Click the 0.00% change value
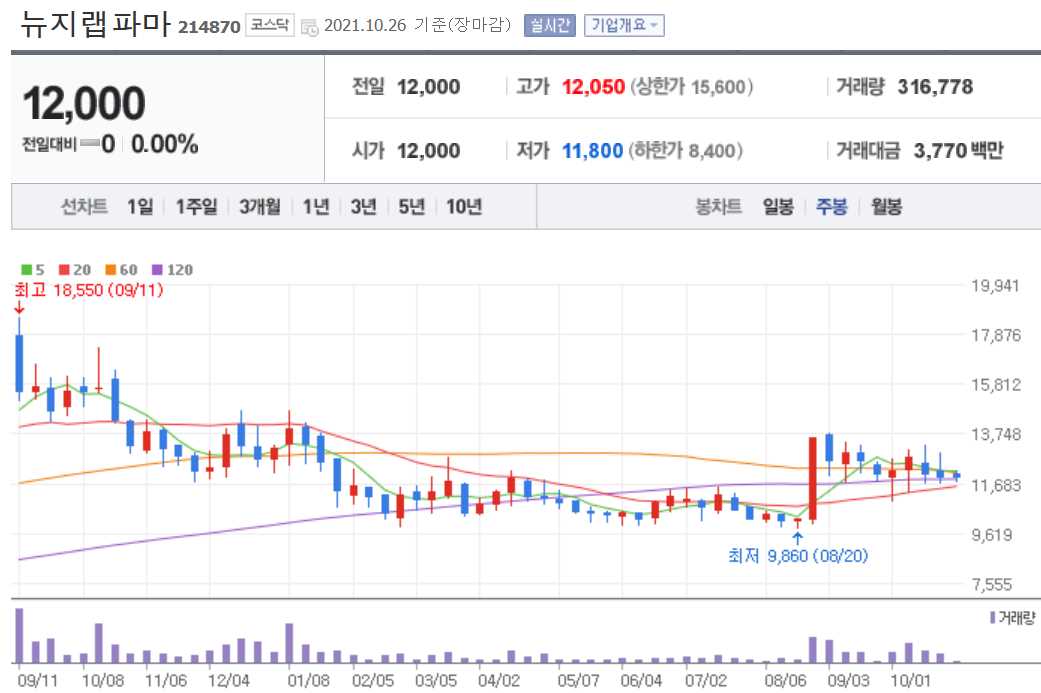The image size is (1041, 693). click(x=165, y=144)
